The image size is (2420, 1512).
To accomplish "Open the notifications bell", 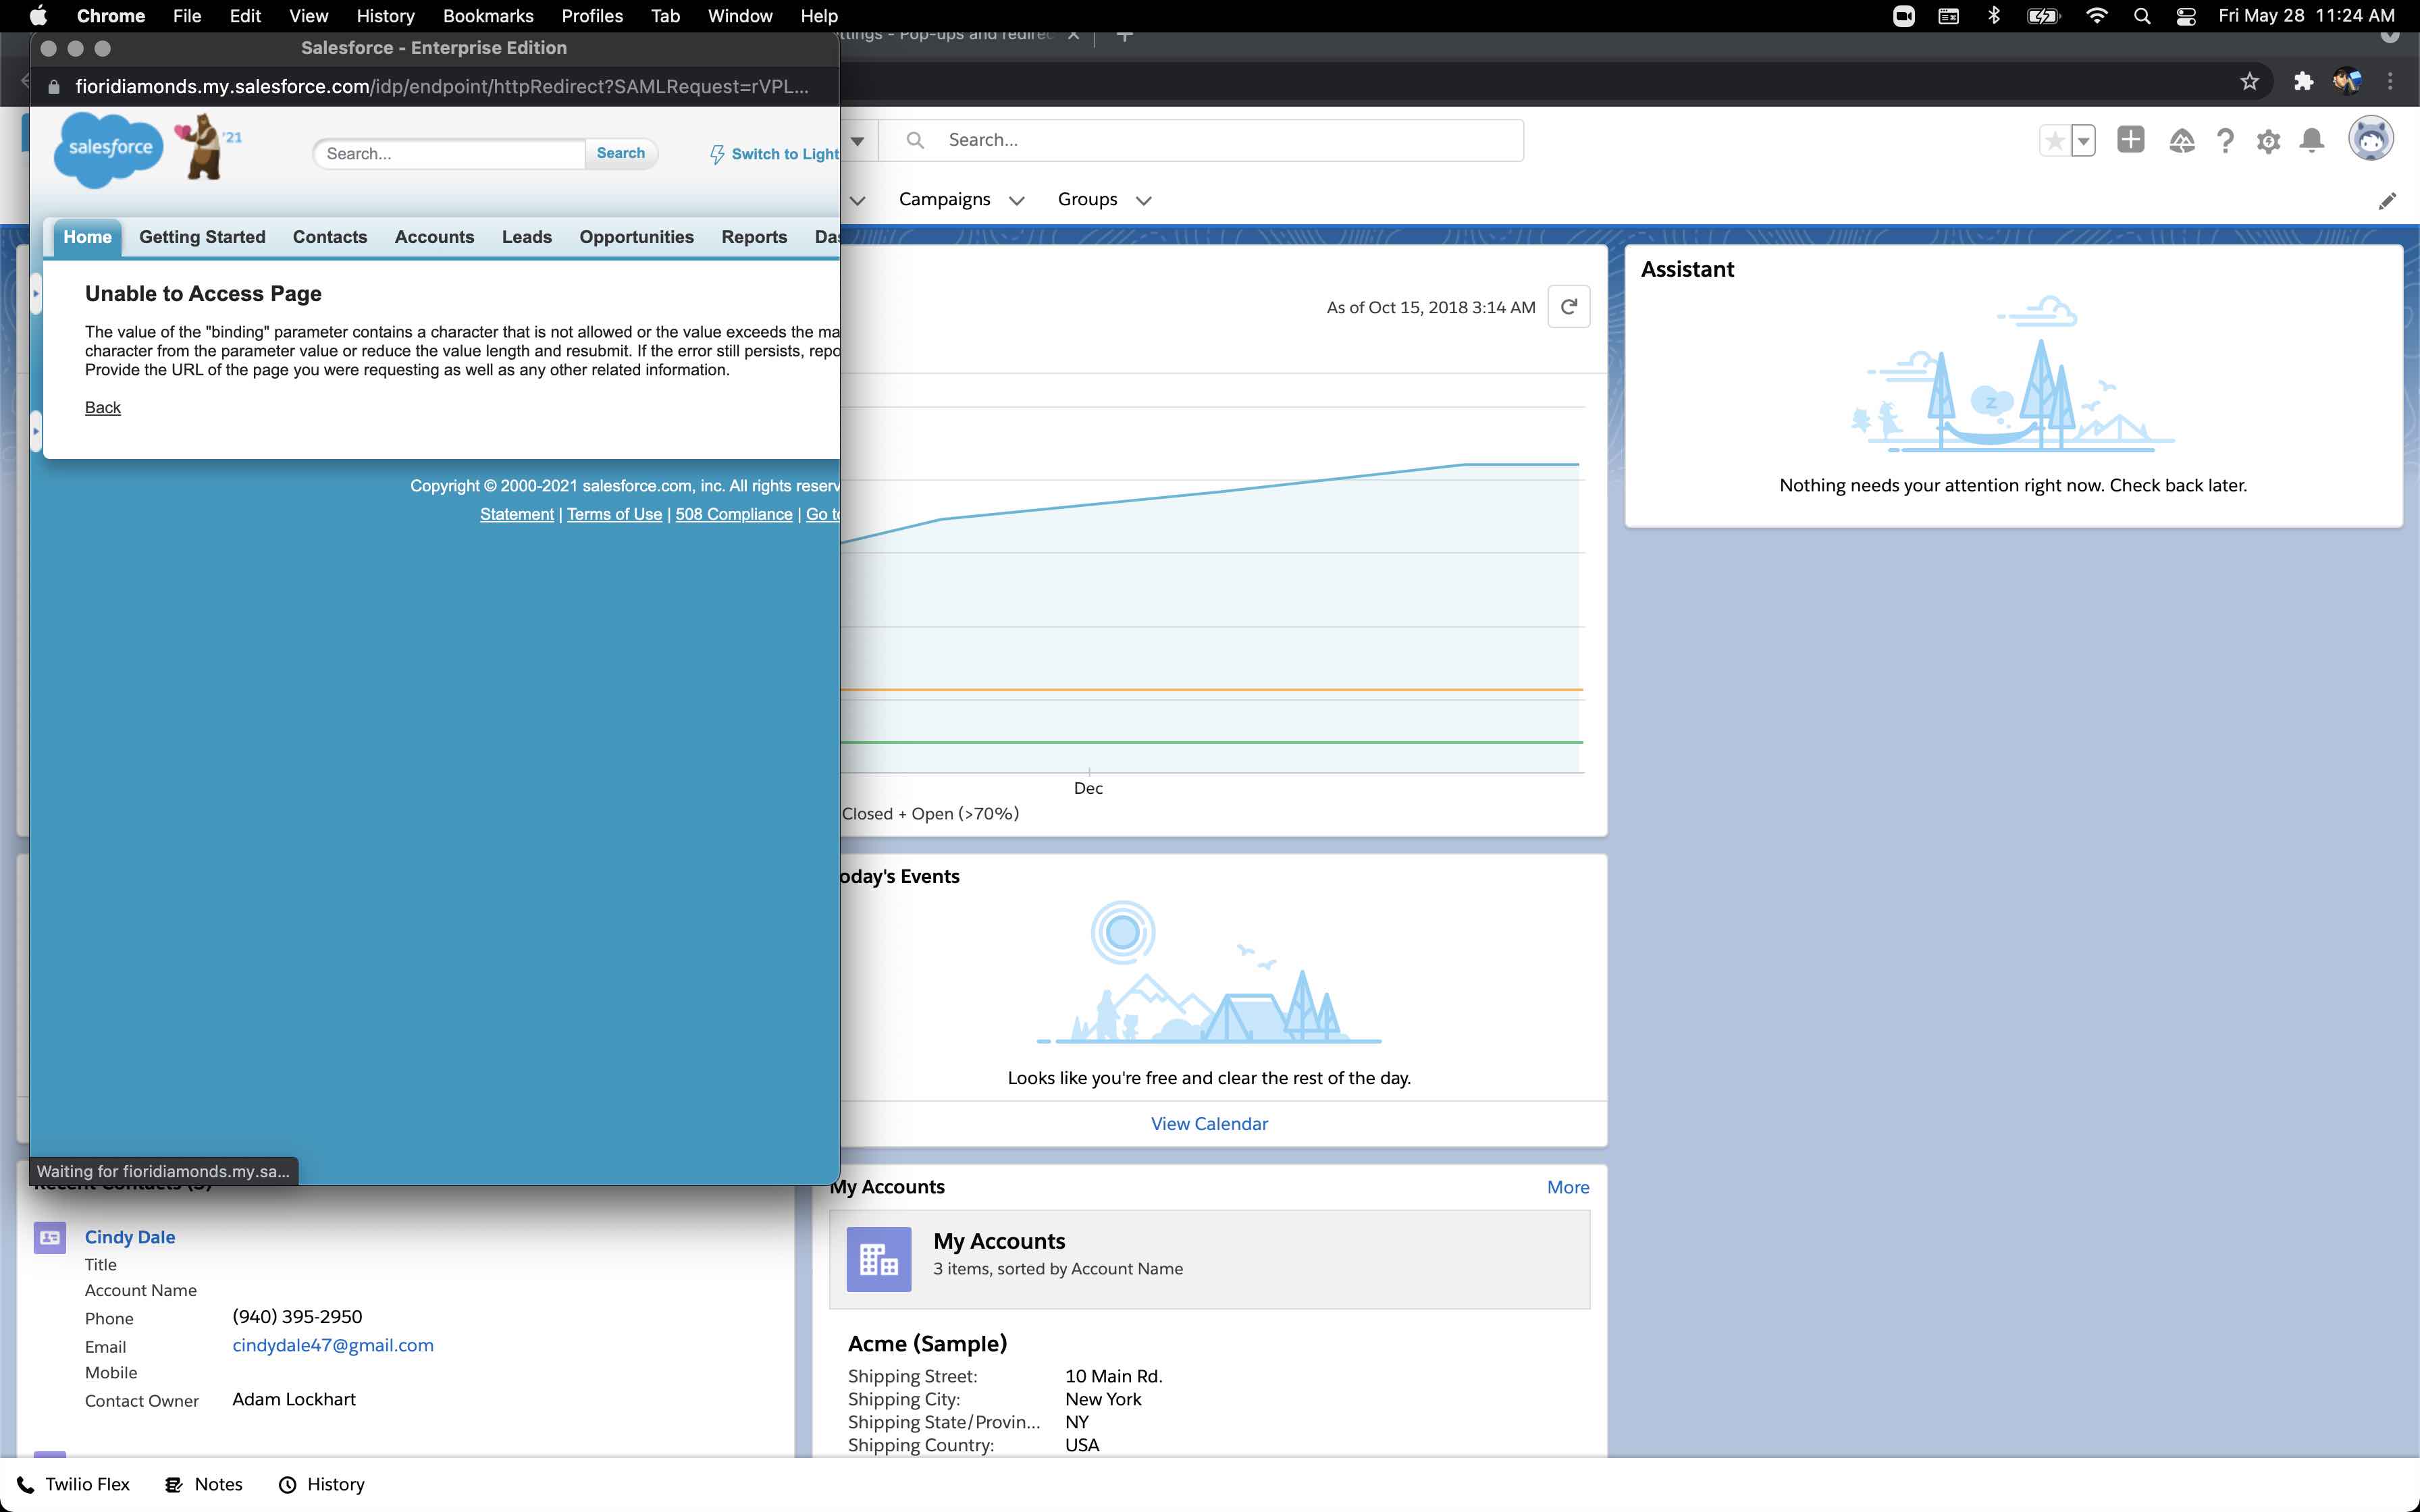I will pos(2311,141).
